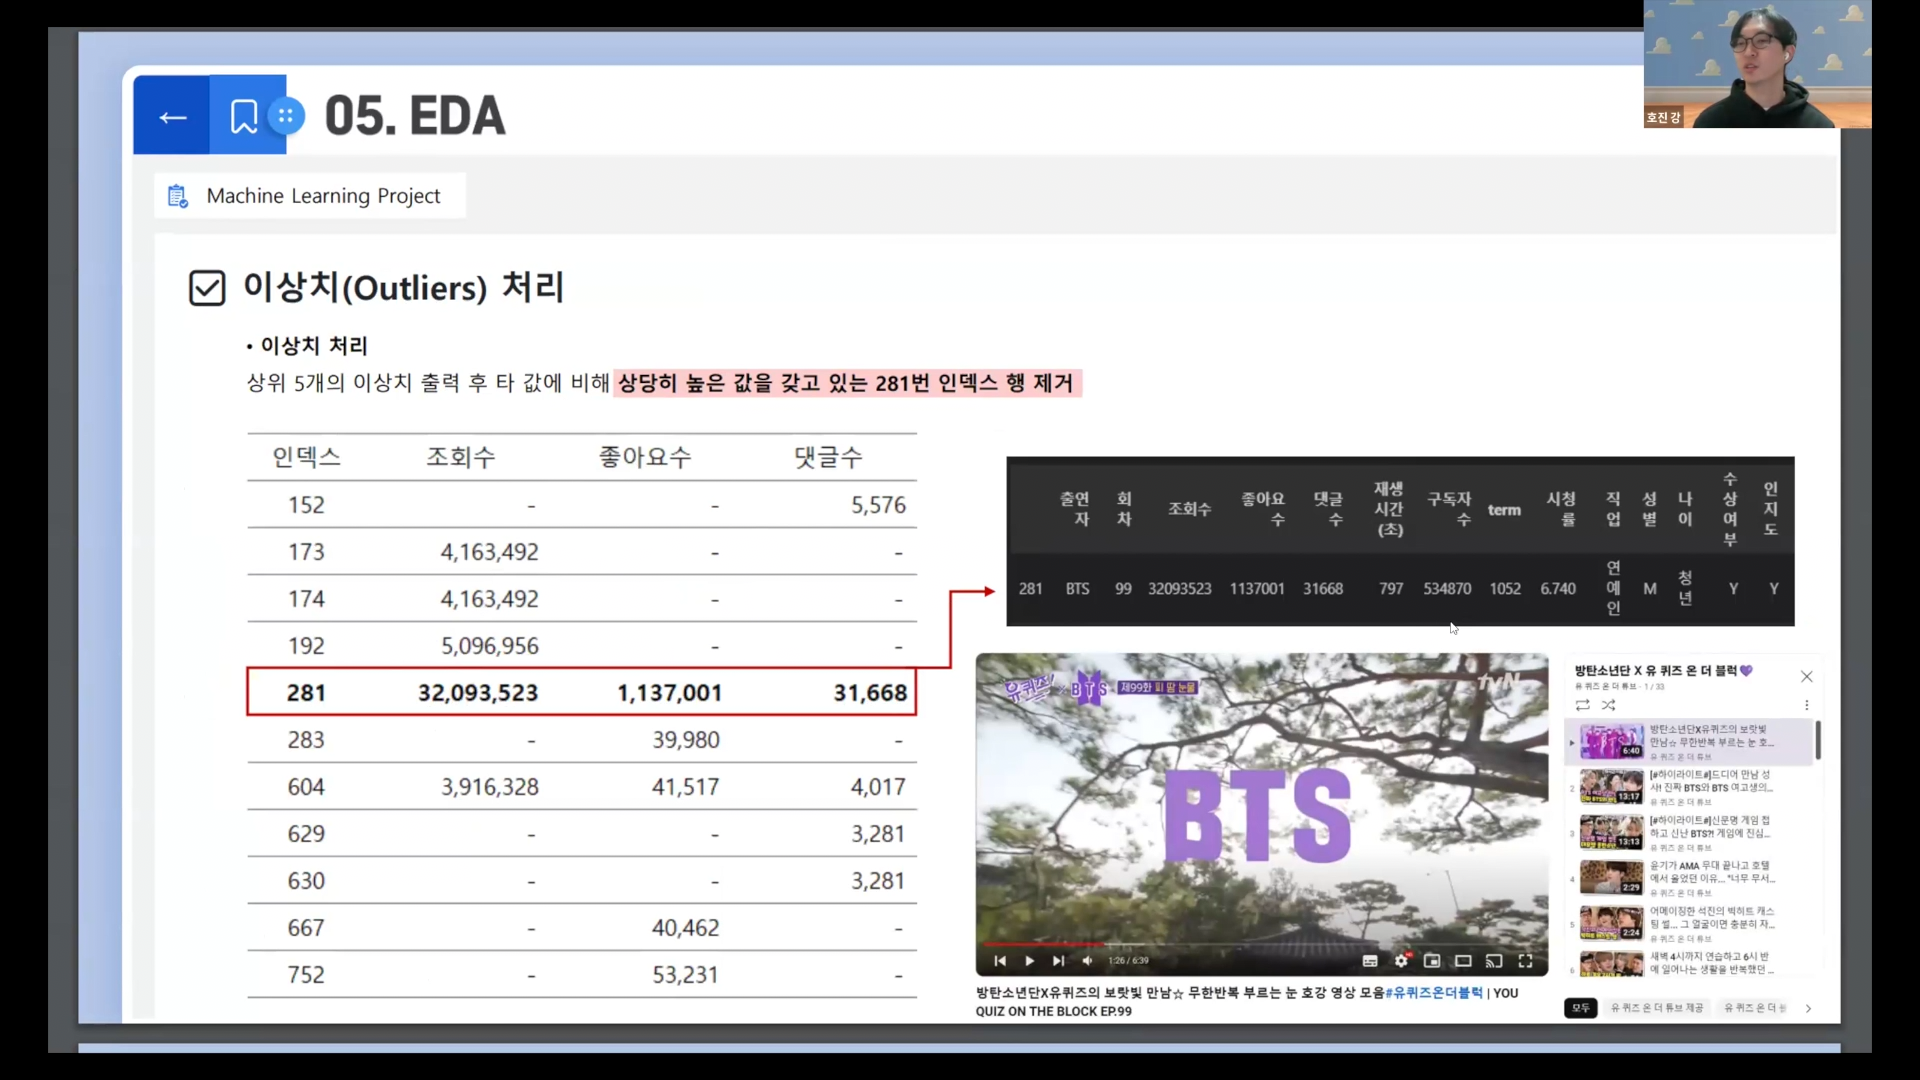Image resolution: width=1920 pixels, height=1080 pixels.
Task: Seek using the video progress bar
Action: click(x=1260, y=944)
